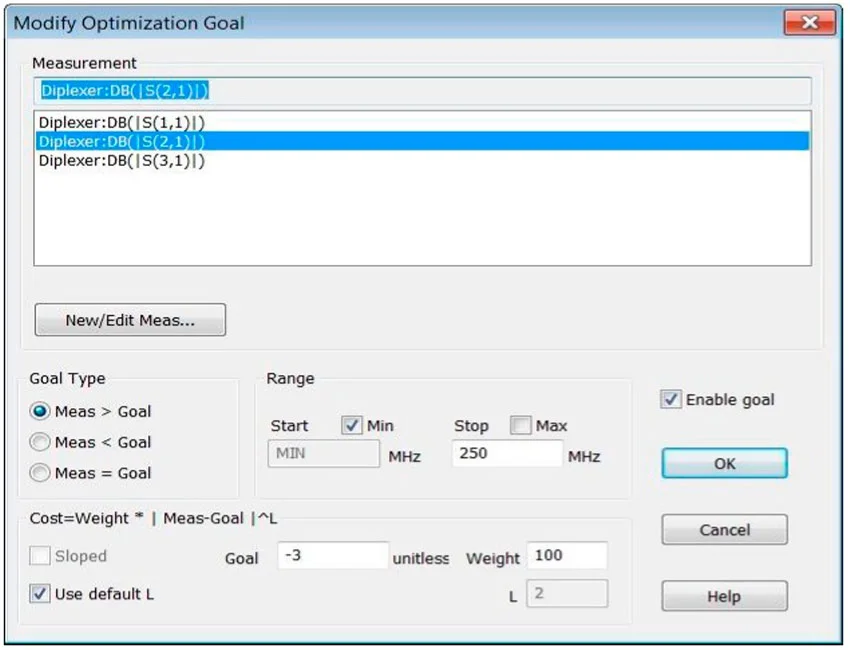Pick the Meas = Goal option
The width and height of the screenshot is (850, 650).
coord(41,473)
